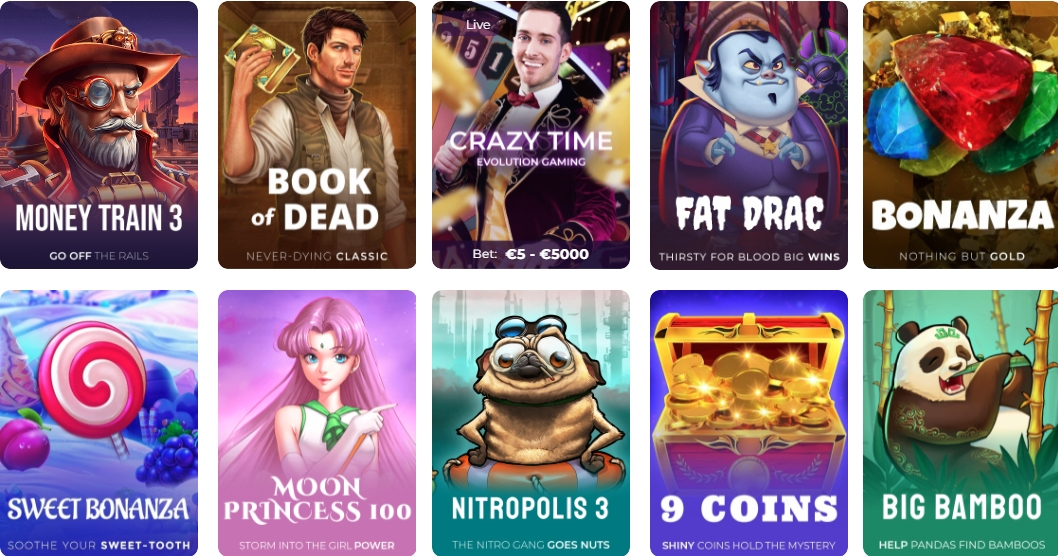Open the Crazy Time live game card
1058x556 pixels.
tap(531, 135)
